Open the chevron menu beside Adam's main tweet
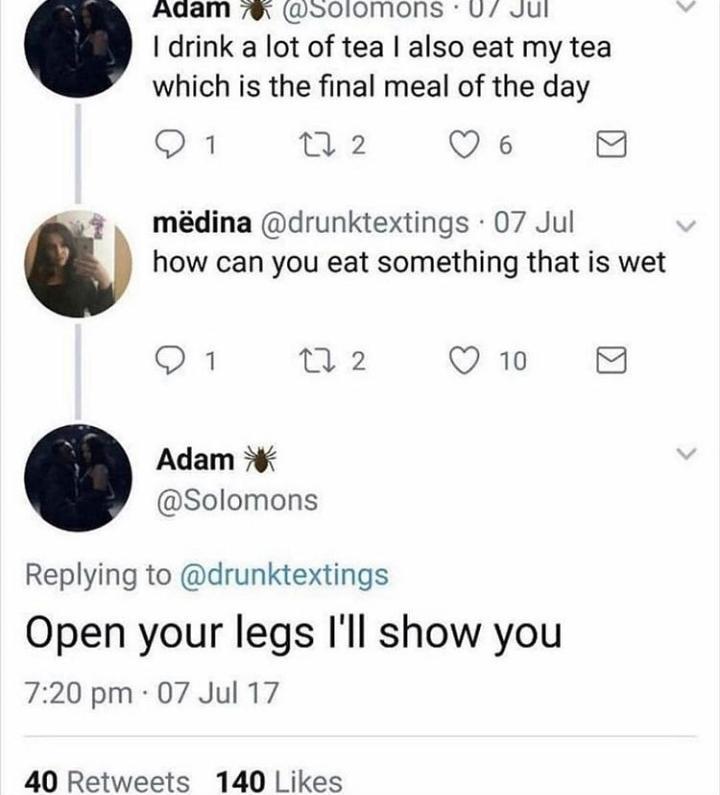Viewport: 720px width, 795px height. click(x=684, y=456)
